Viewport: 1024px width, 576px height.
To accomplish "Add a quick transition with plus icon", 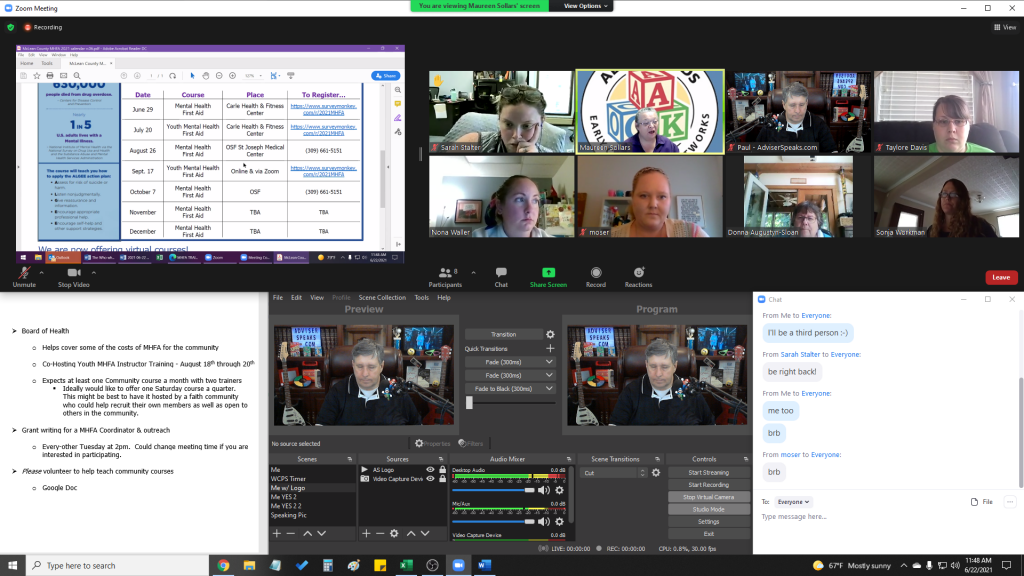I will click(550, 348).
